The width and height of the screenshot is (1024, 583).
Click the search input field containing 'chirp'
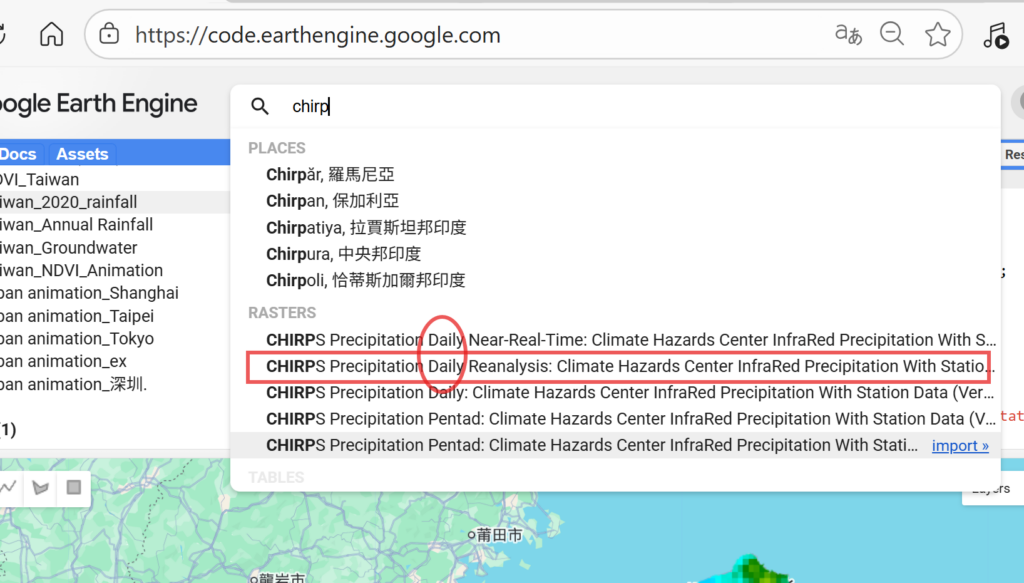click(600, 106)
